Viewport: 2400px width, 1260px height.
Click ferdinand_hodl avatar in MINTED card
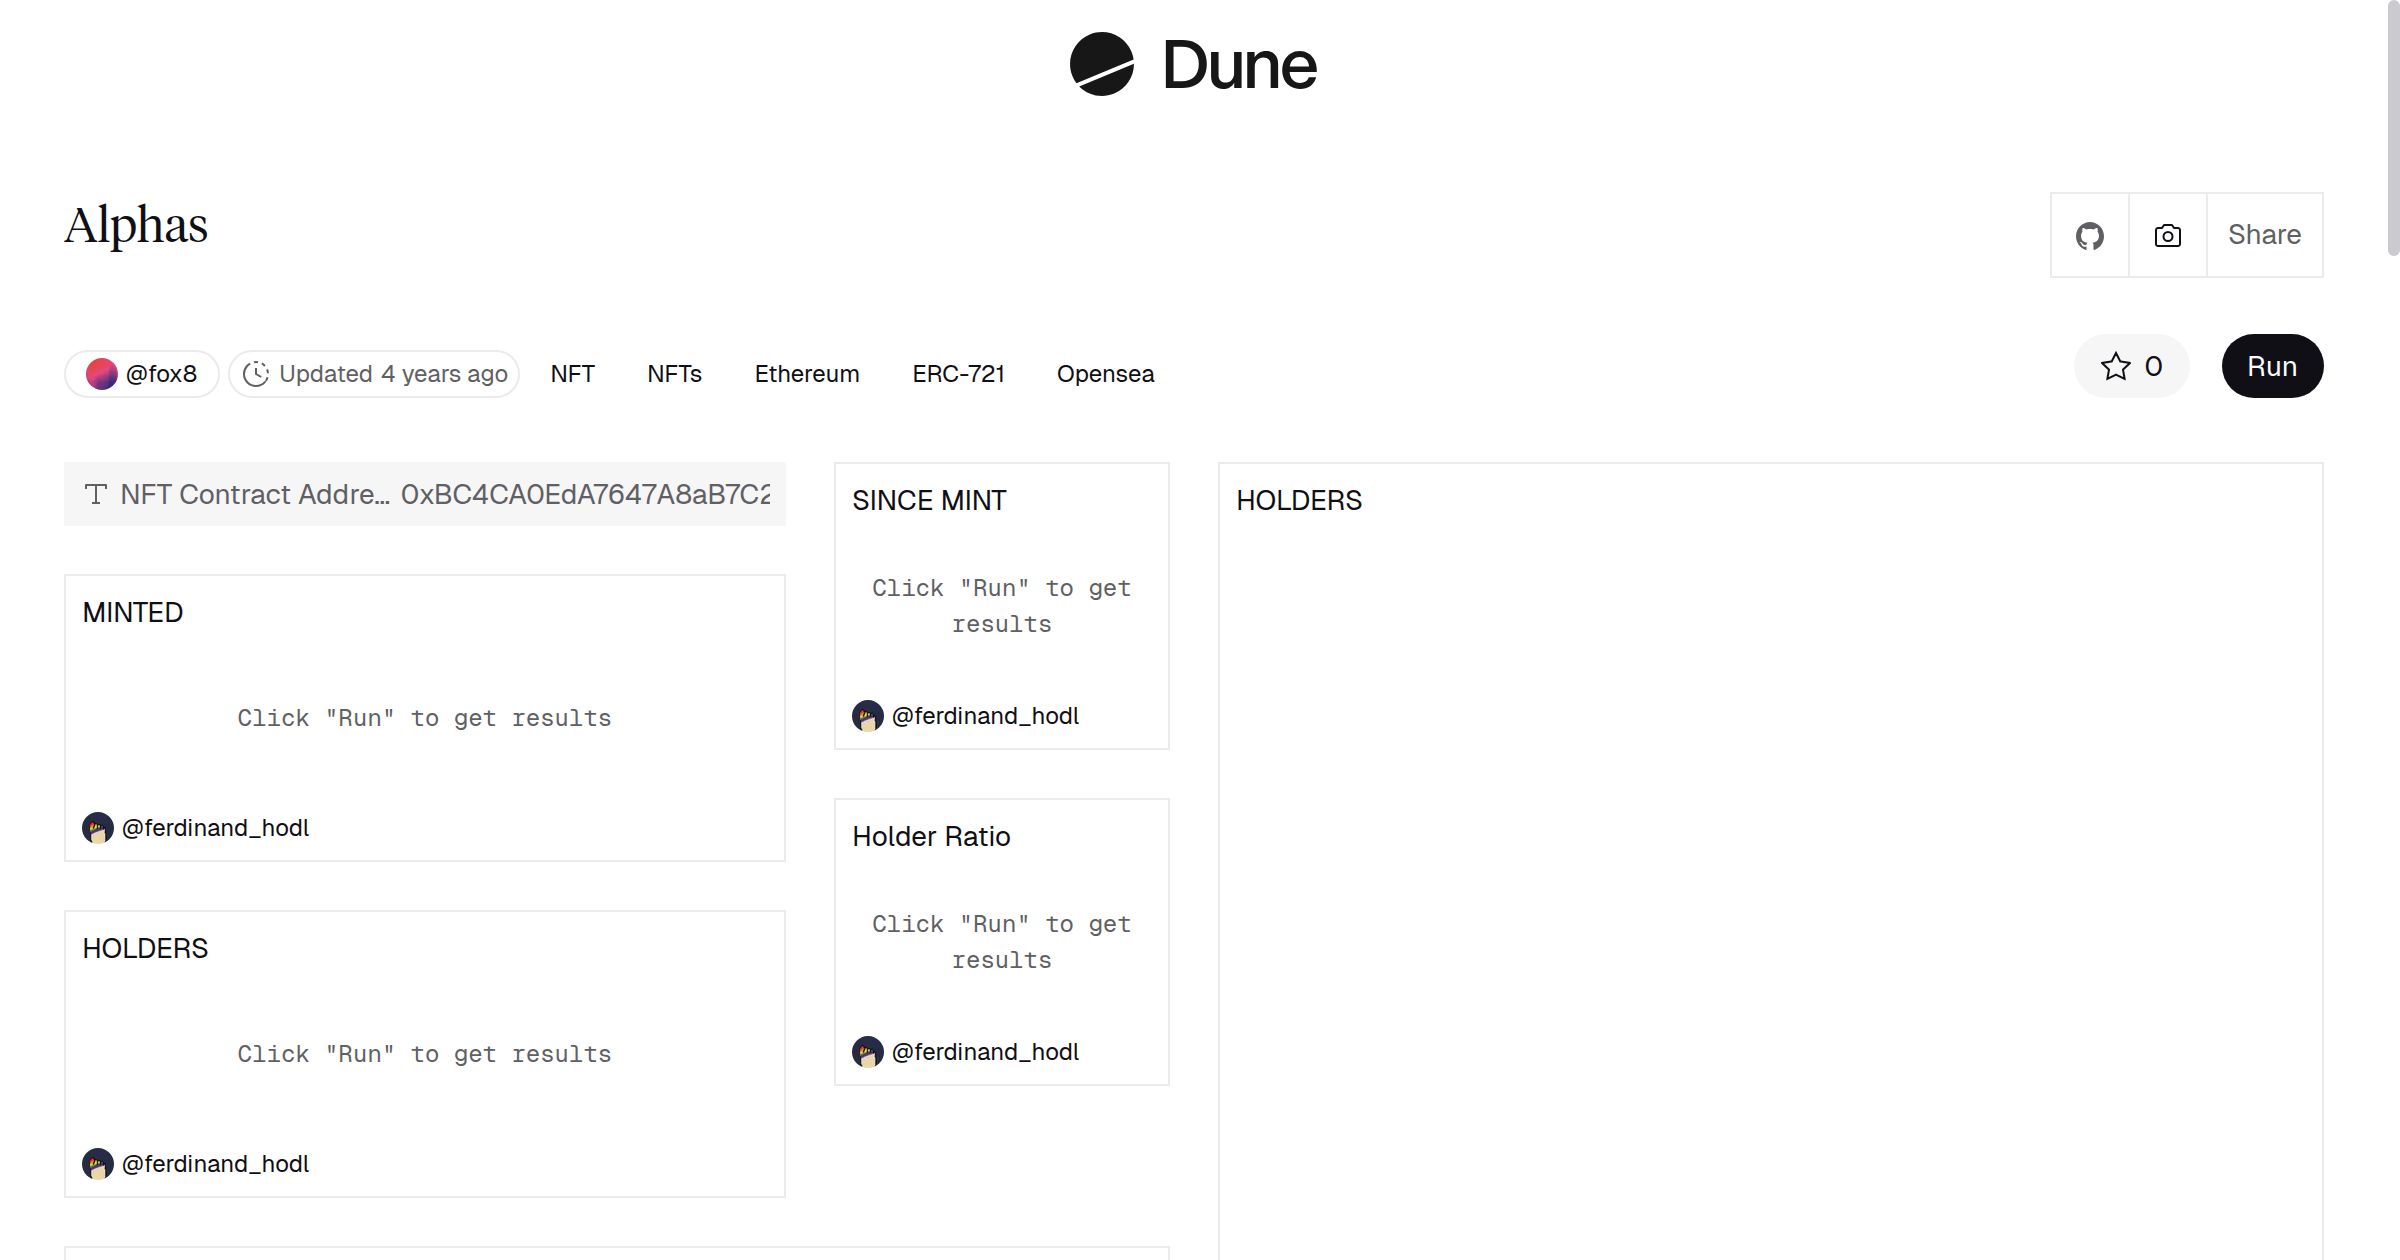tap(97, 828)
